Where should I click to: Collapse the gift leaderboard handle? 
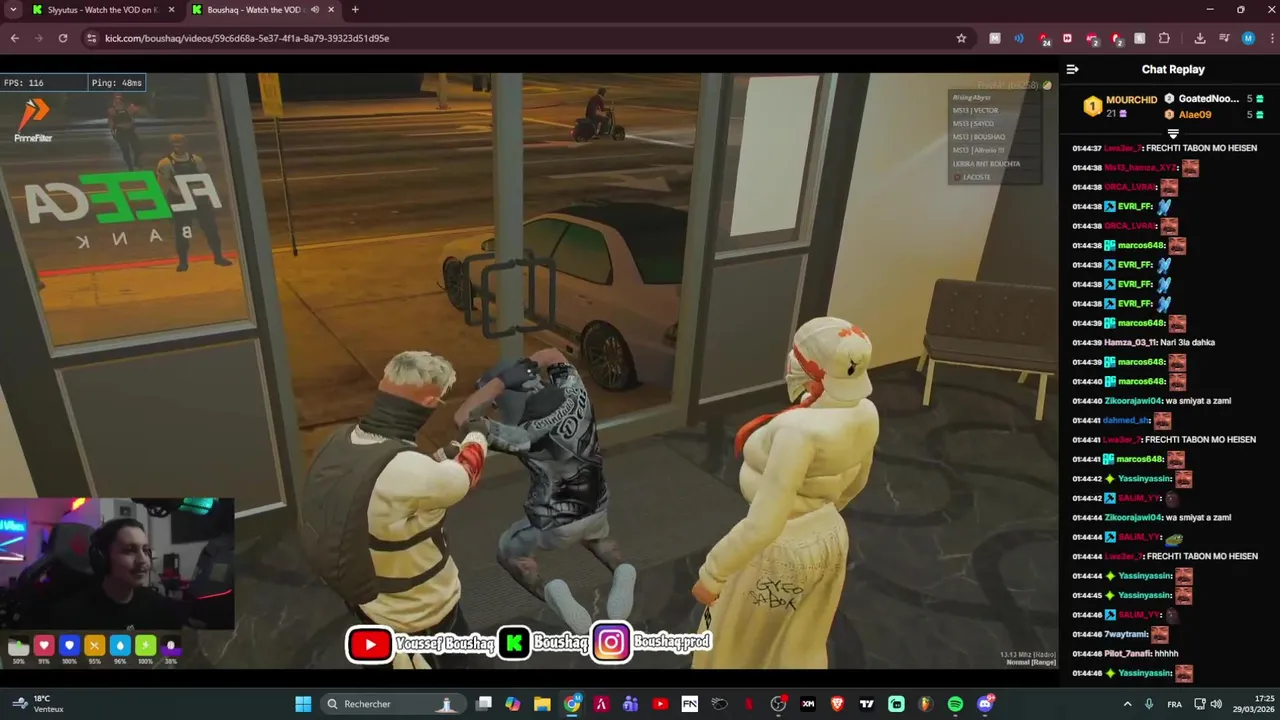coord(1173,133)
